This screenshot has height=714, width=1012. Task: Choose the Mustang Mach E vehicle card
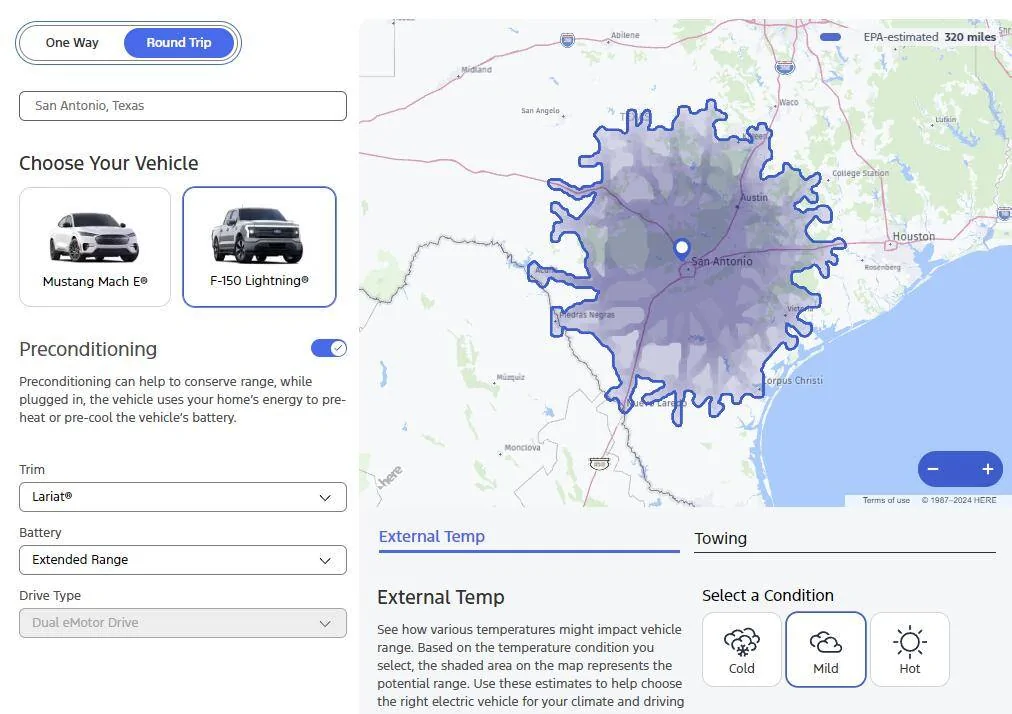pyautogui.click(x=95, y=247)
